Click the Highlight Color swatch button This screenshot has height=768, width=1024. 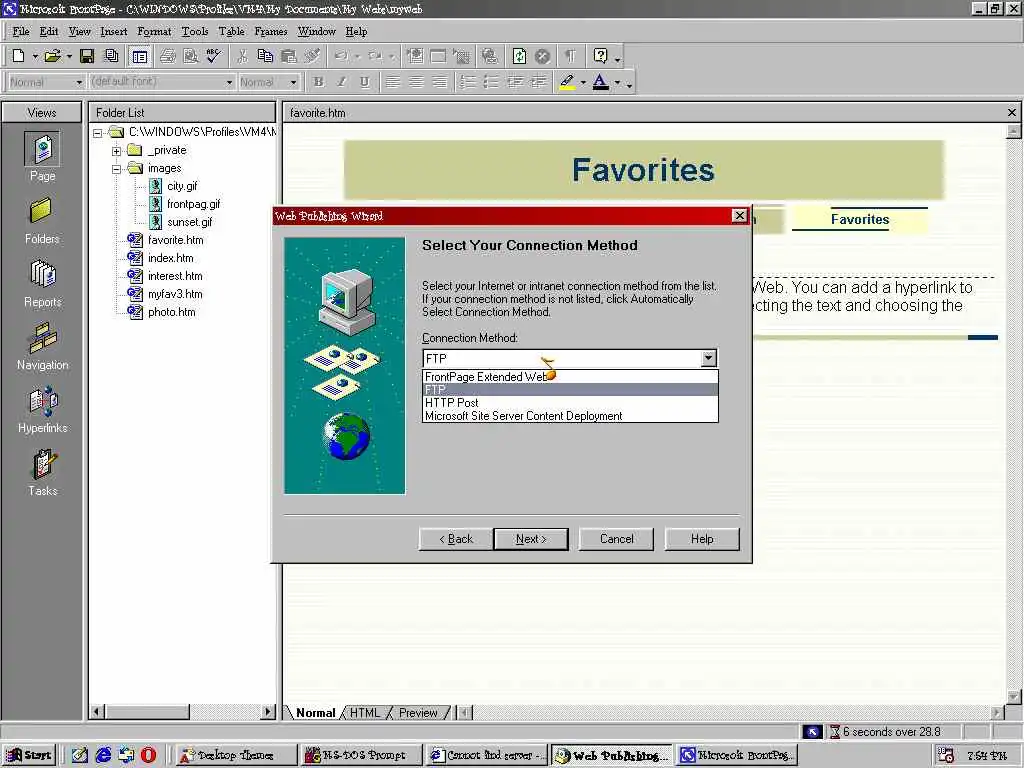click(x=567, y=82)
